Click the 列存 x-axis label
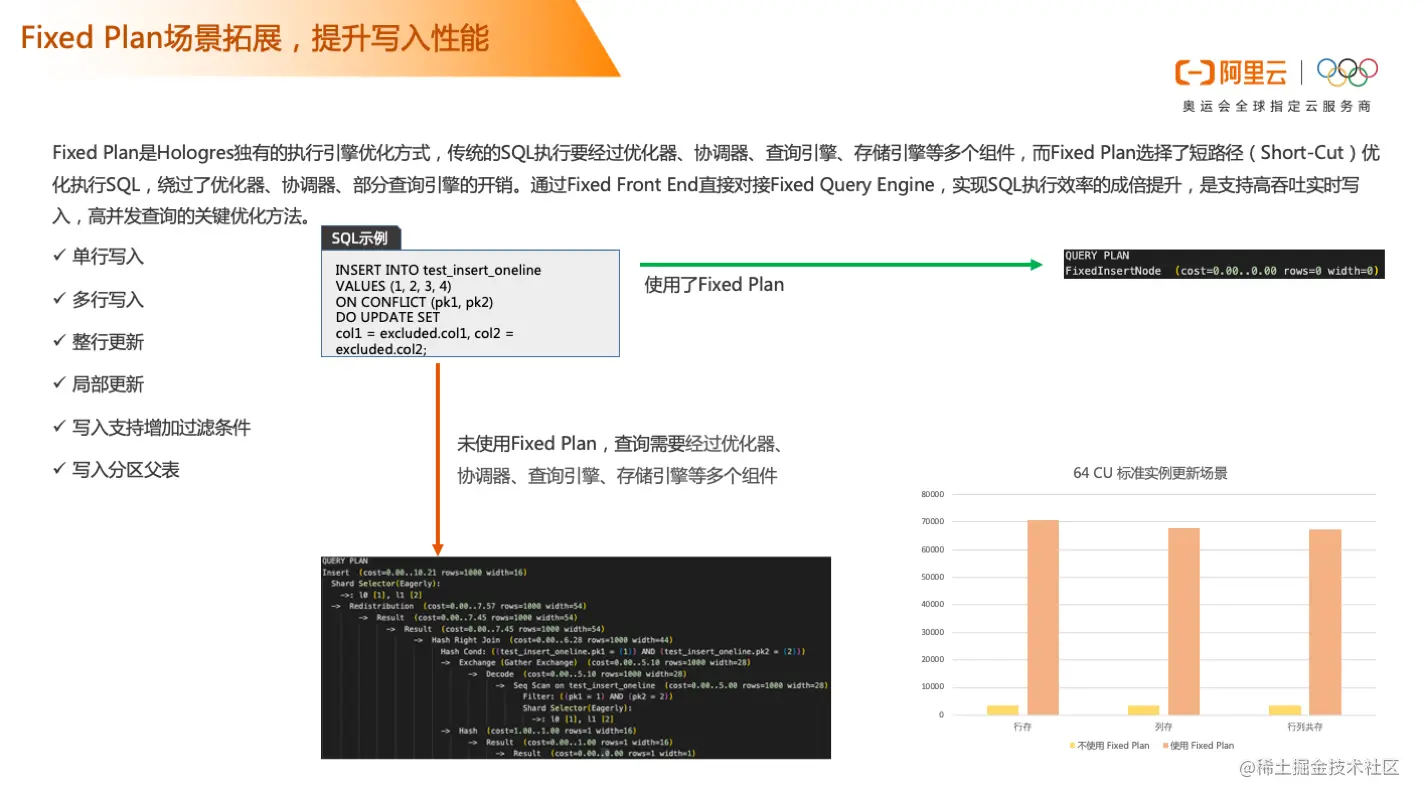The image size is (1422, 800). (1163, 727)
